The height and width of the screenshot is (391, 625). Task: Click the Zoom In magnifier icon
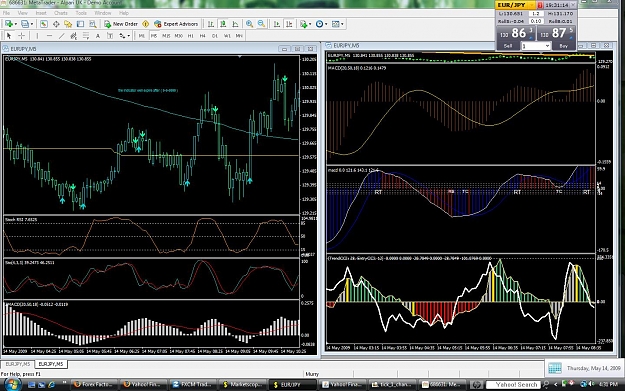[x=249, y=24]
